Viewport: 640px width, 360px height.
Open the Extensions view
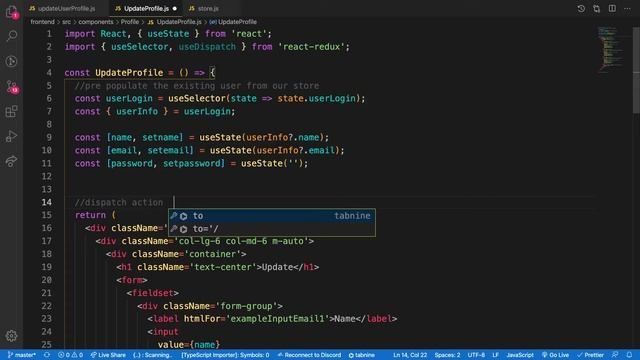coord(11,111)
